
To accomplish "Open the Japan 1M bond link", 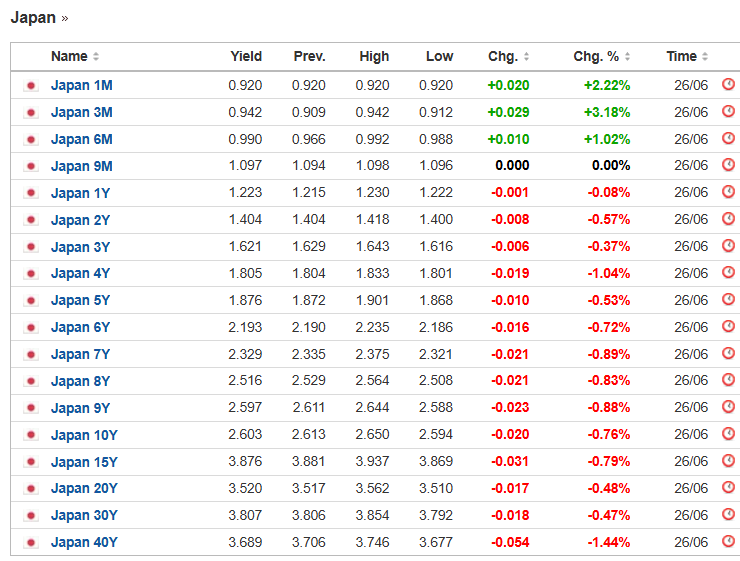I will (x=82, y=85).
